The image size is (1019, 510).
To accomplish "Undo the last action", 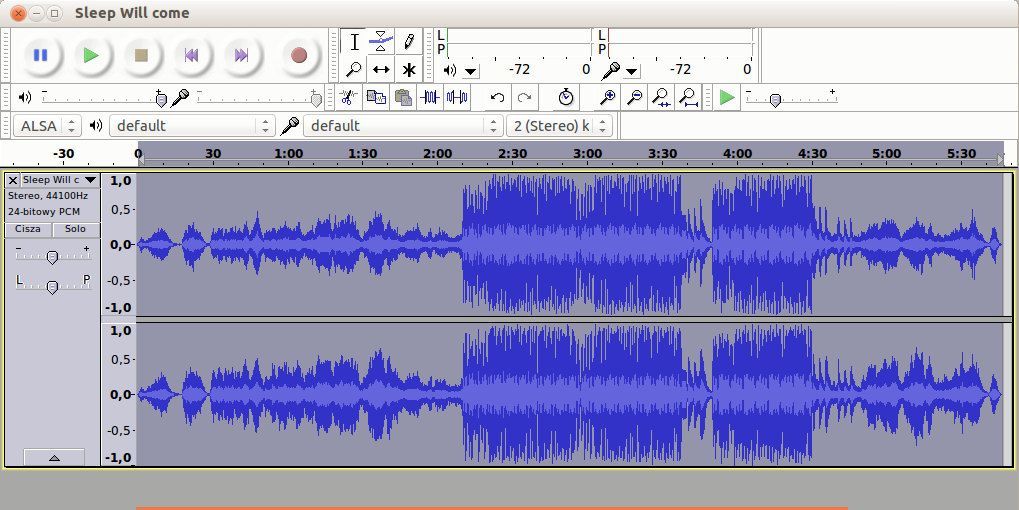I will pos(497,97).
